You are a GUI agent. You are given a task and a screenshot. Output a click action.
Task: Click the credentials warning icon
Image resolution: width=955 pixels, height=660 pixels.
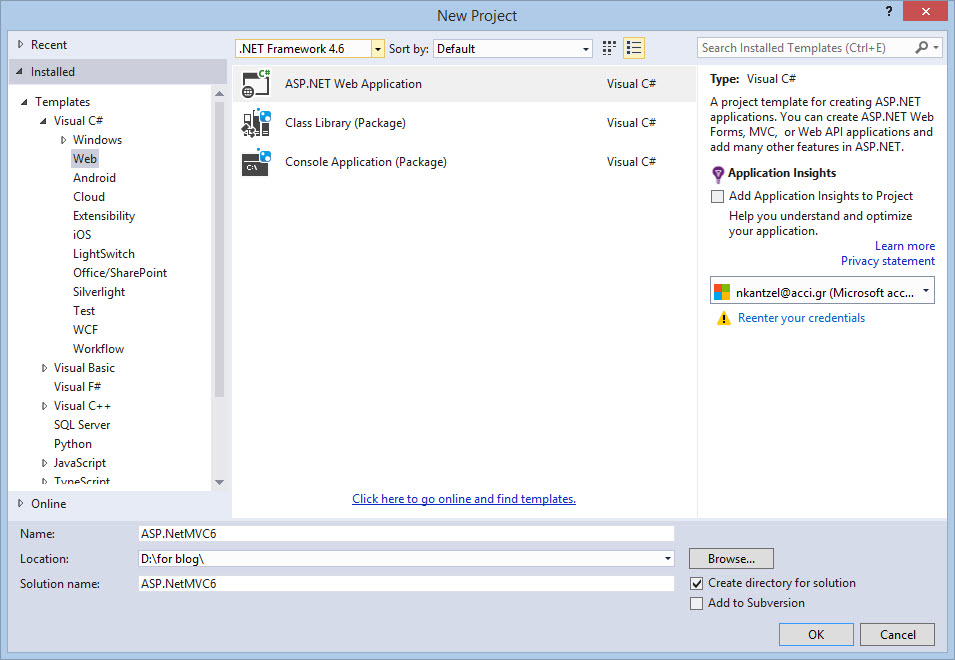(x=724, y=318)
